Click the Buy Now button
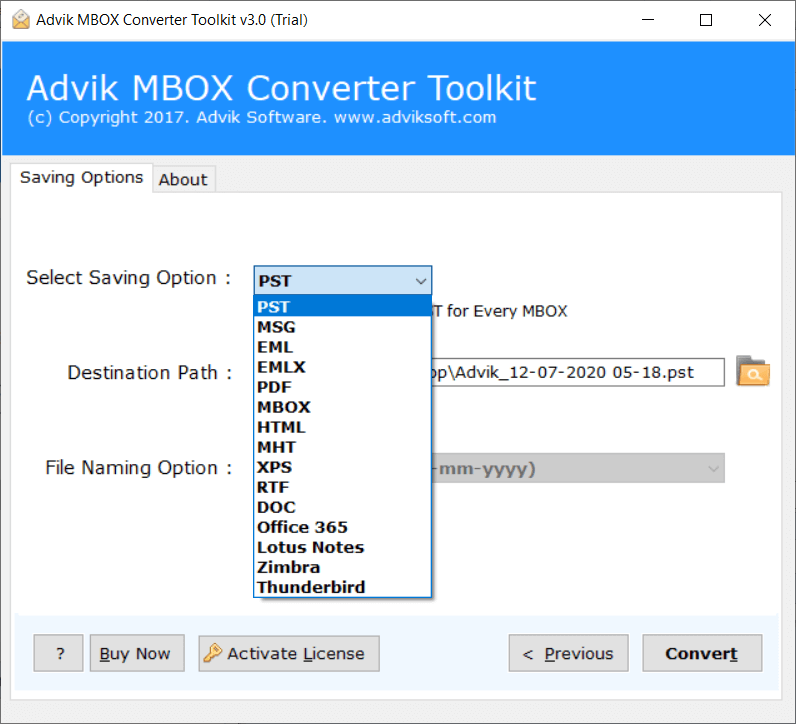 click(137, 653)
